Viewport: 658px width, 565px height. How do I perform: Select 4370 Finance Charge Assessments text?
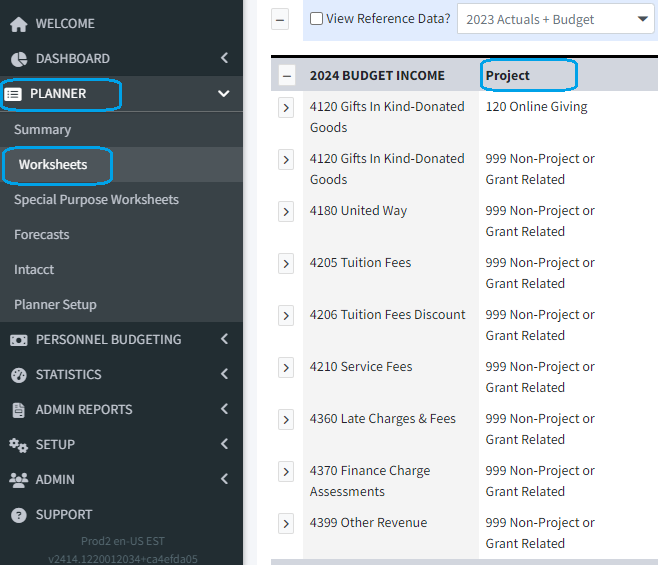click(x=370, y=481)
